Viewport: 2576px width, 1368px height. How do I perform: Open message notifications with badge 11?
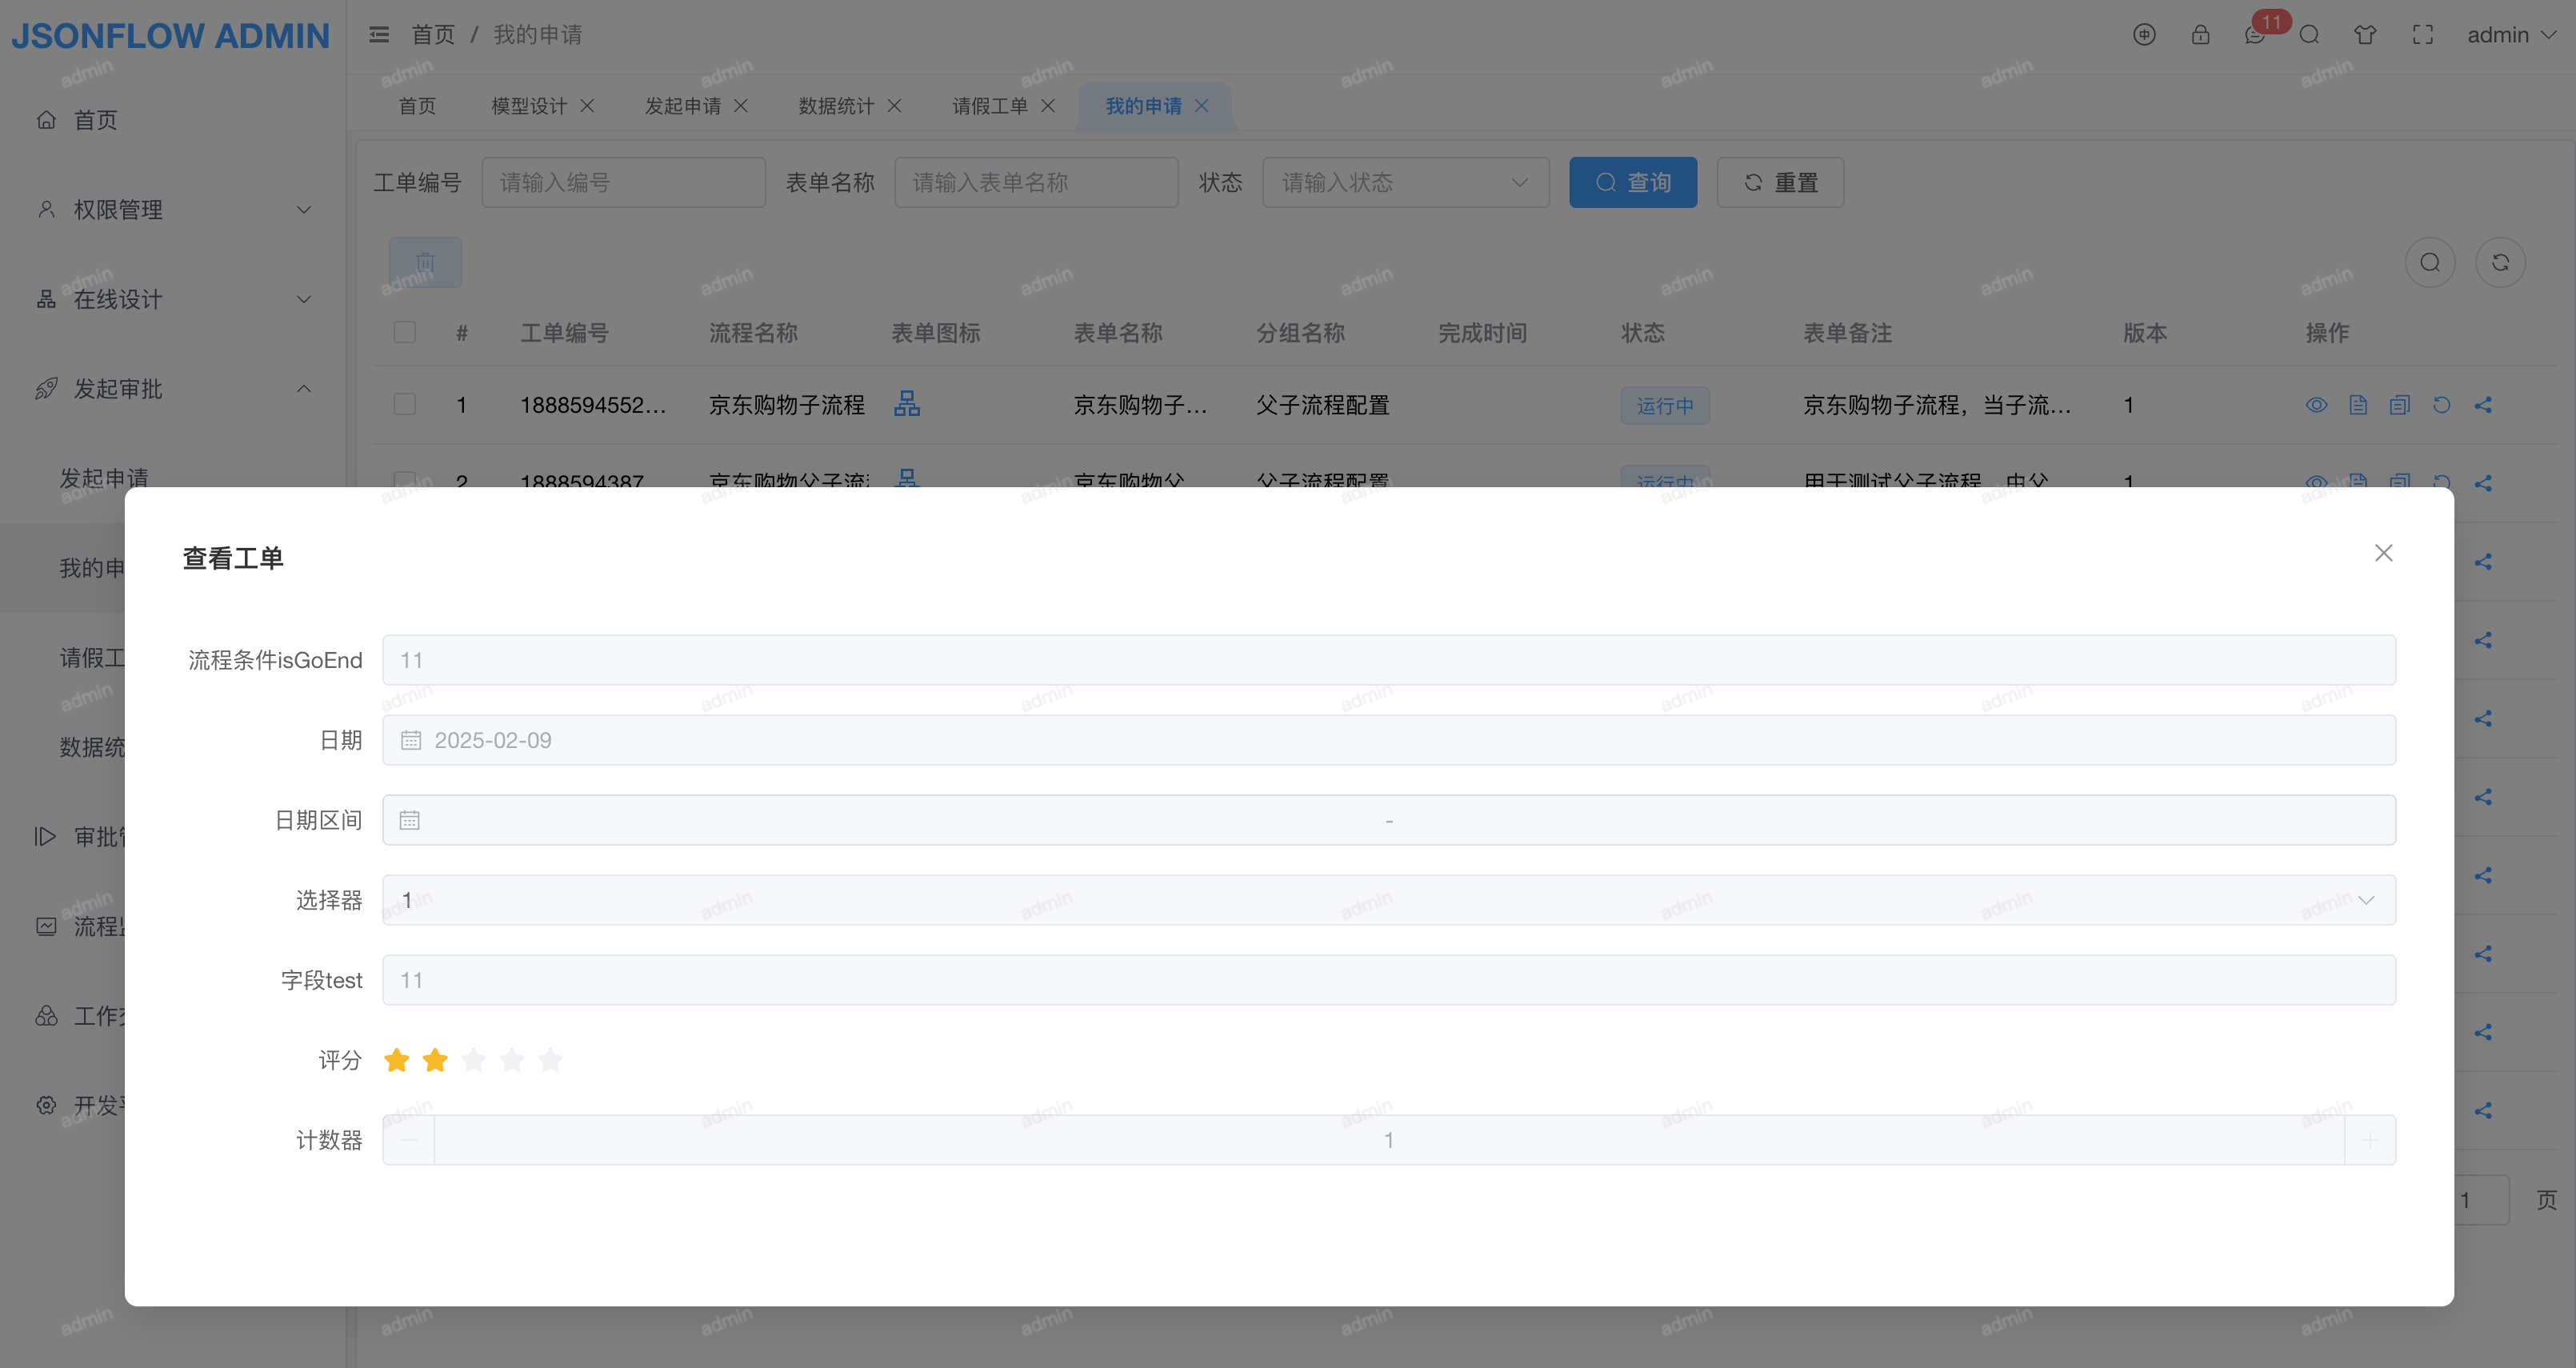[2255, 35]
